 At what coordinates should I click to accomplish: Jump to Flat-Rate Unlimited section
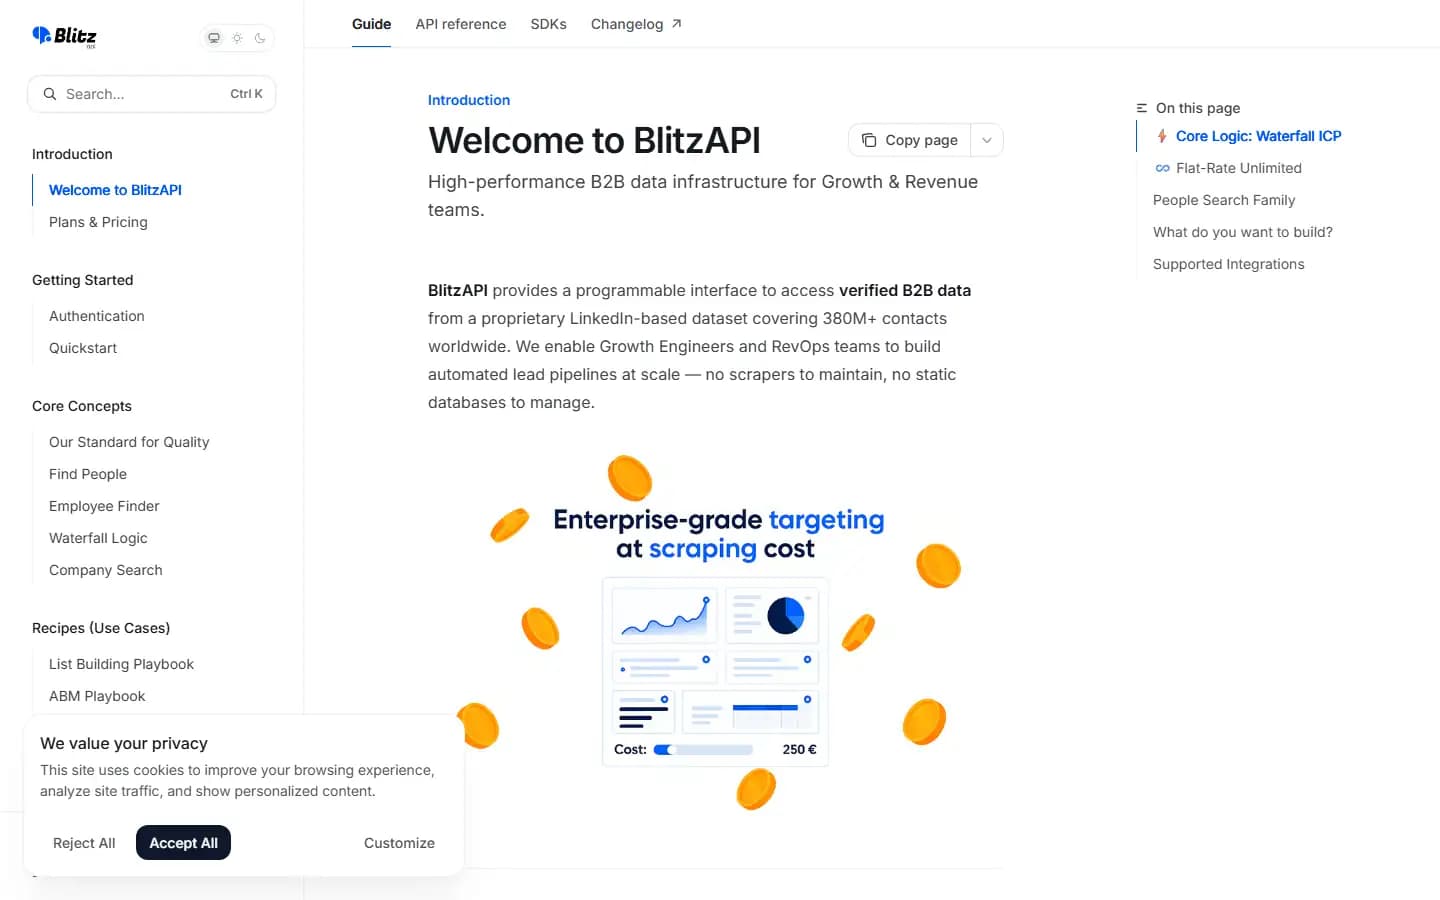tap(1239, 168)
